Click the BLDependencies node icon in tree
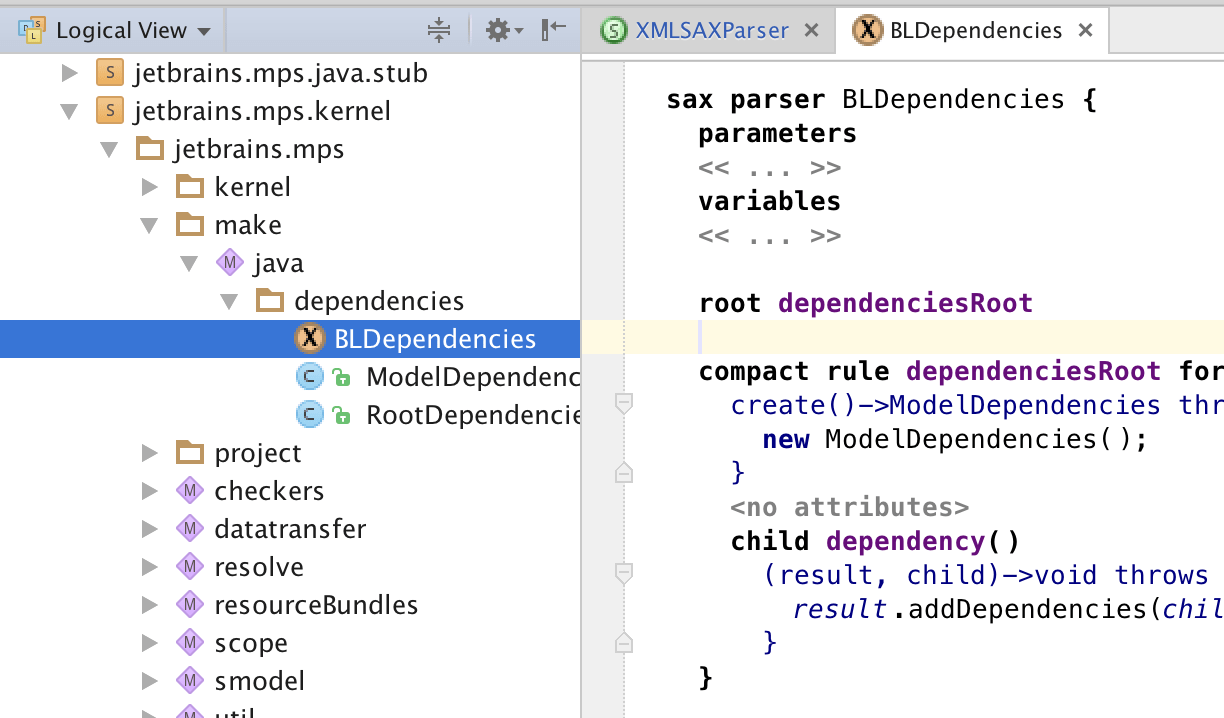 (310, 339)
